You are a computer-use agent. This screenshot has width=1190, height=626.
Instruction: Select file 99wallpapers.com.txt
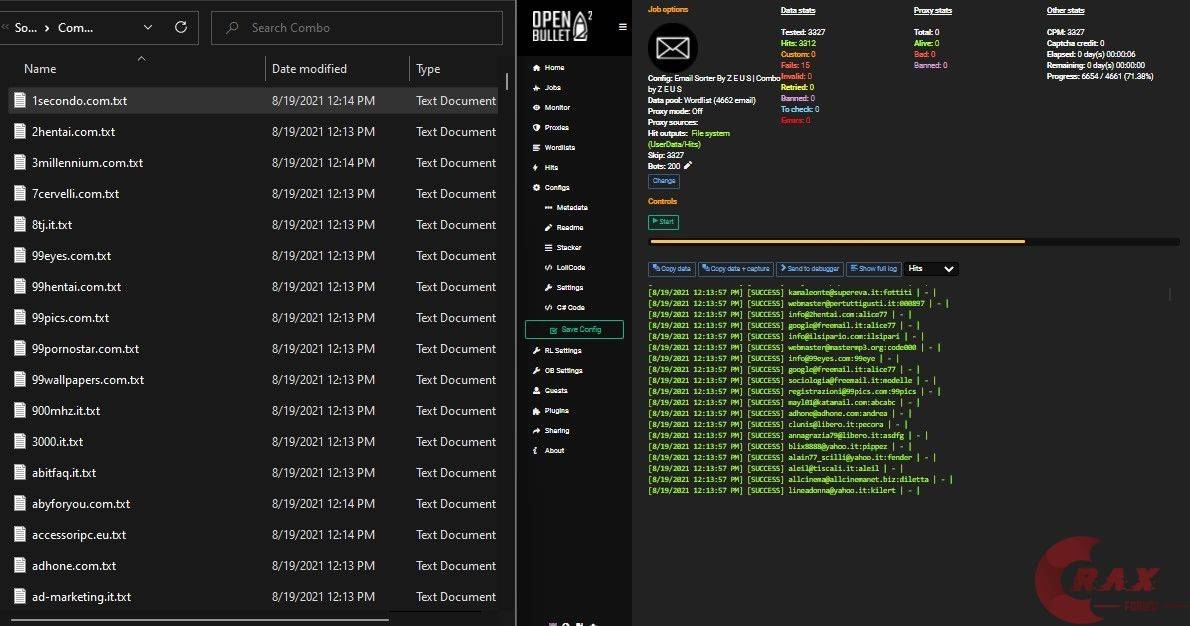pyautogui.click(x=253, y=380)
